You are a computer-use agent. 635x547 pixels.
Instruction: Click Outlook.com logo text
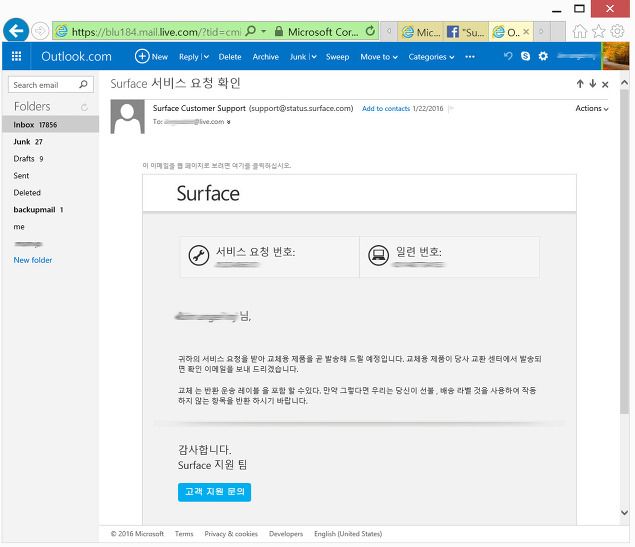pyautogui.click(x=76, y=56)
